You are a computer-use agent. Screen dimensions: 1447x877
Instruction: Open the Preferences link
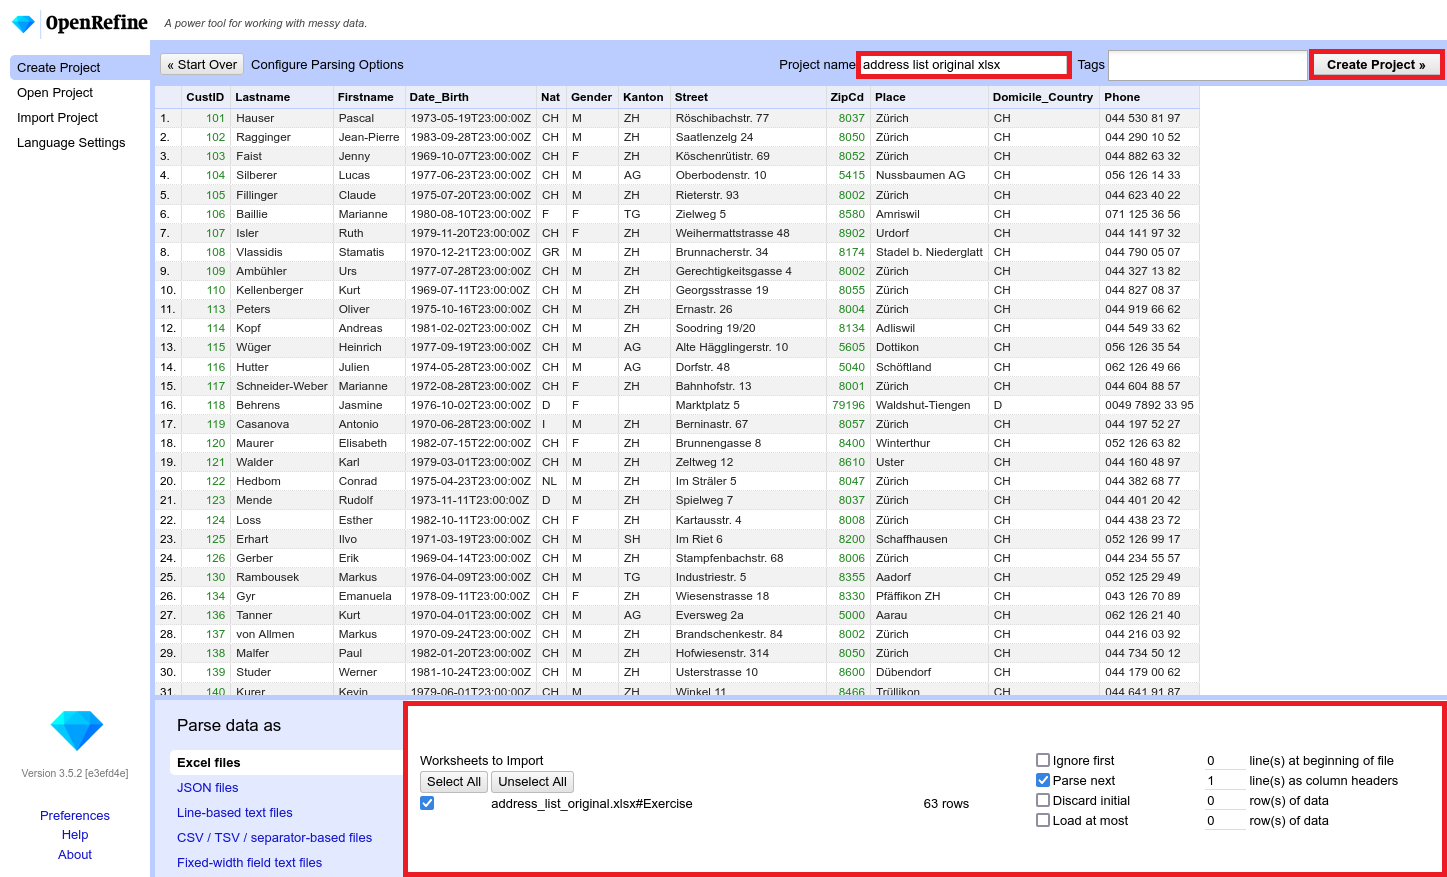(74, 815)
